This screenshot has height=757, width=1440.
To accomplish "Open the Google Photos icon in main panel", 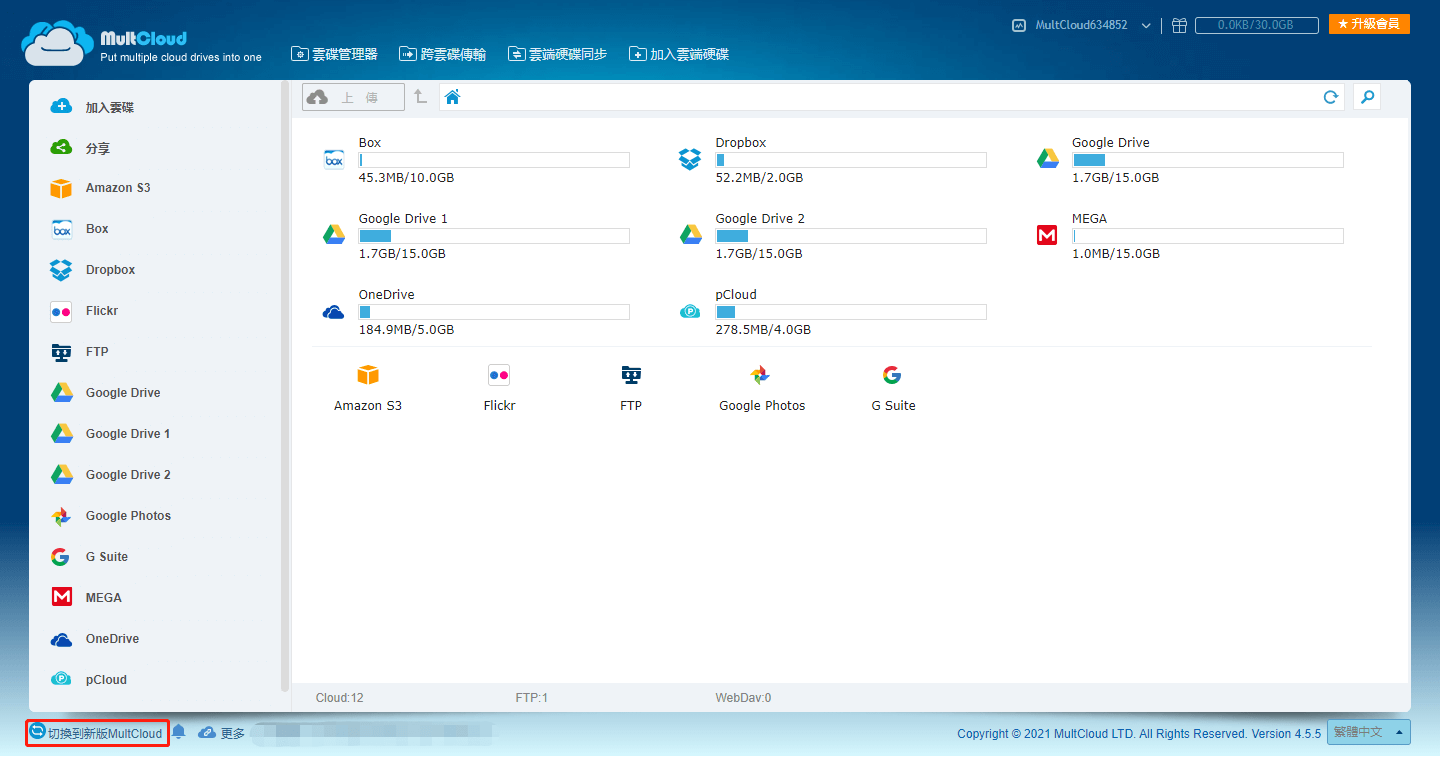I will 760,375.
